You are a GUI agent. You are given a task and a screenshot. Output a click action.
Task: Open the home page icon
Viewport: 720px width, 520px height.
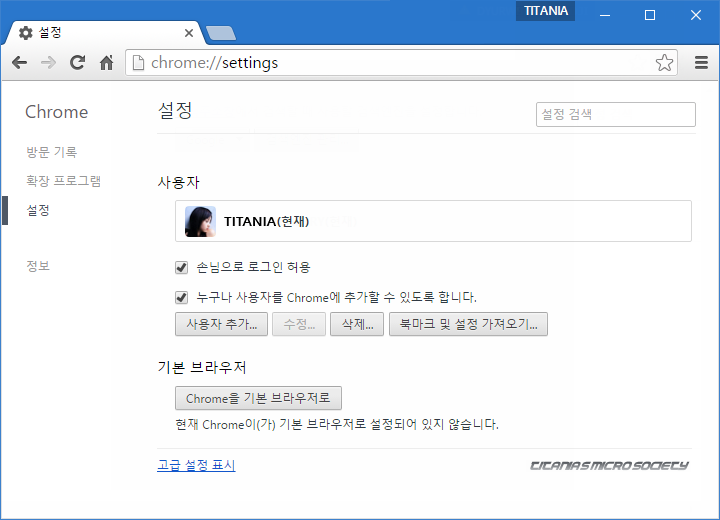click(x=107, y=62)
